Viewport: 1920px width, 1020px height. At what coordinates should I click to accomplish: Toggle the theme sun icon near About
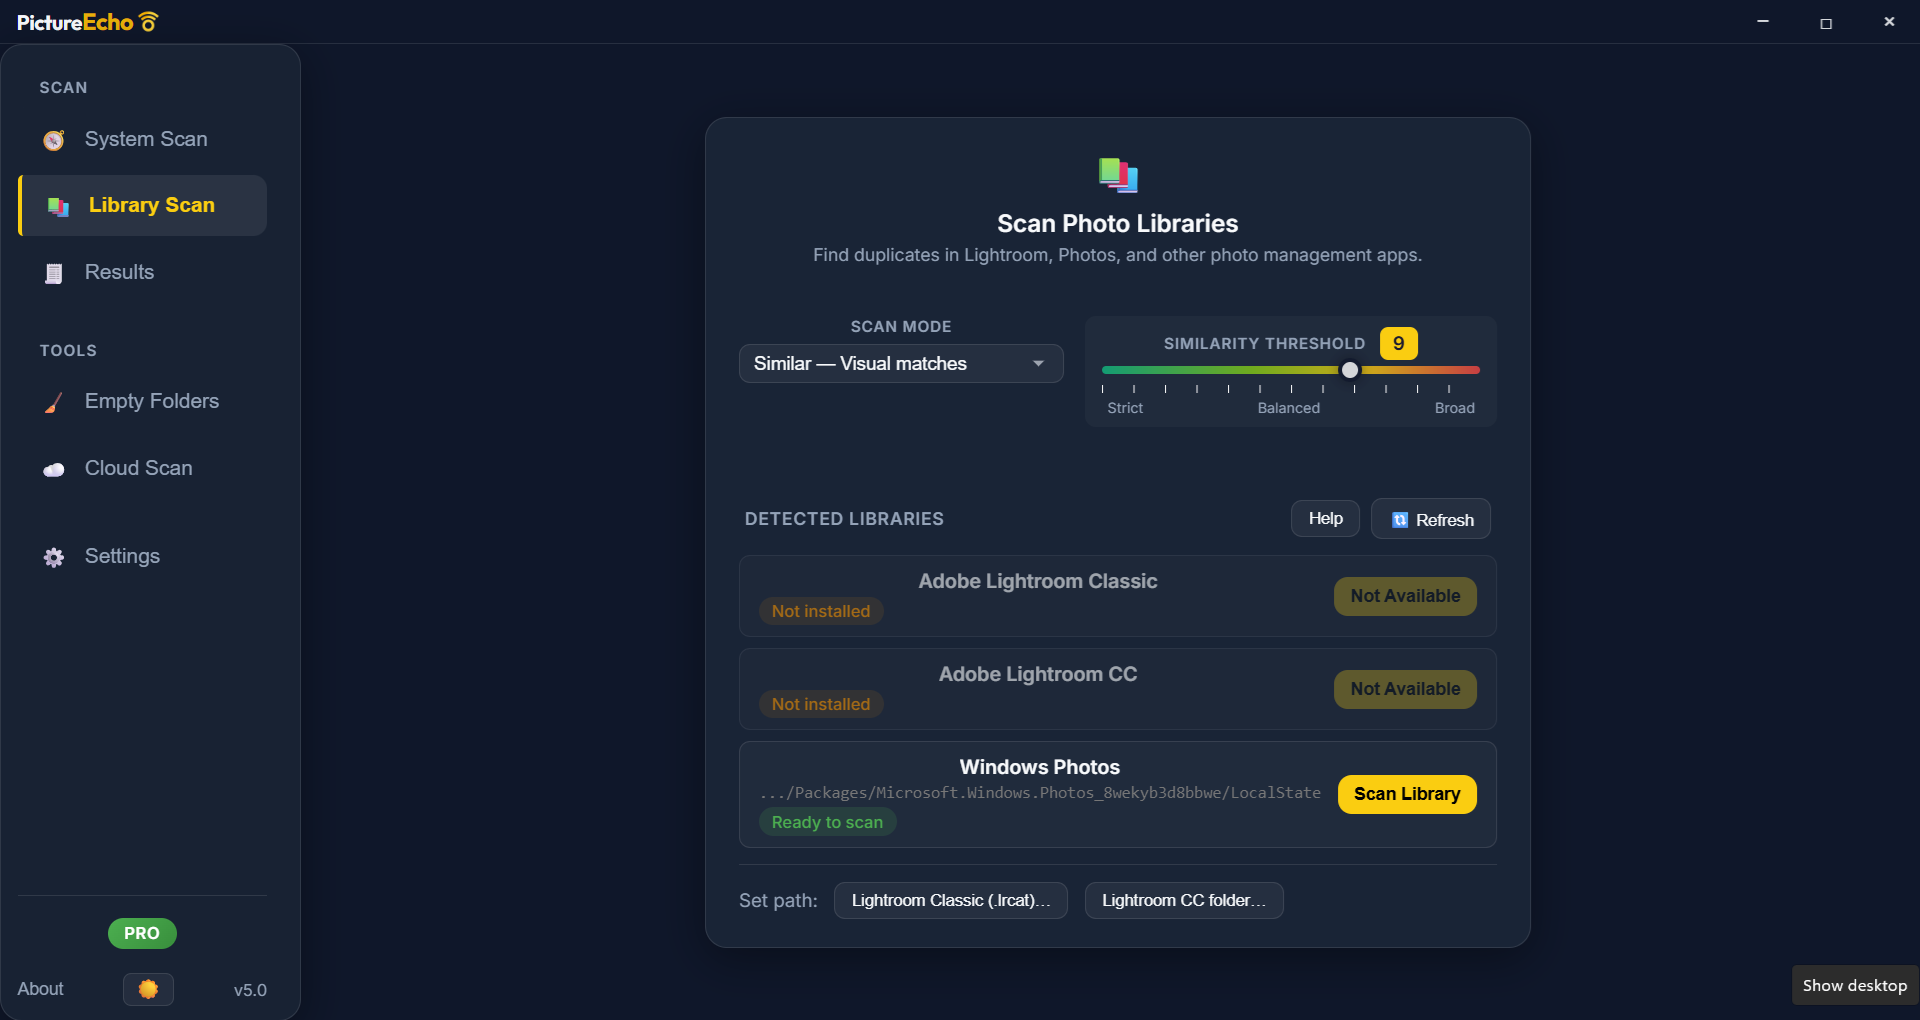[x=147, y=989]
